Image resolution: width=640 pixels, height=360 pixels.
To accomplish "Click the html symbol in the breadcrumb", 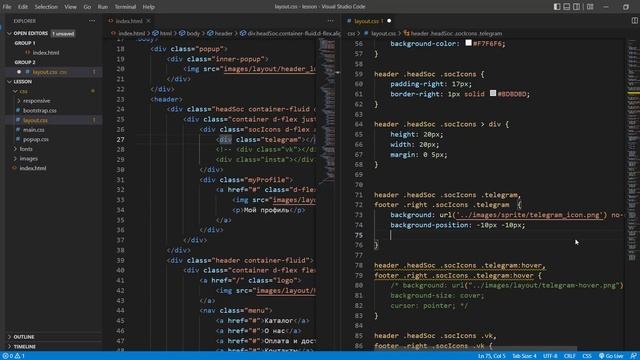I will (x=162, y=33).
